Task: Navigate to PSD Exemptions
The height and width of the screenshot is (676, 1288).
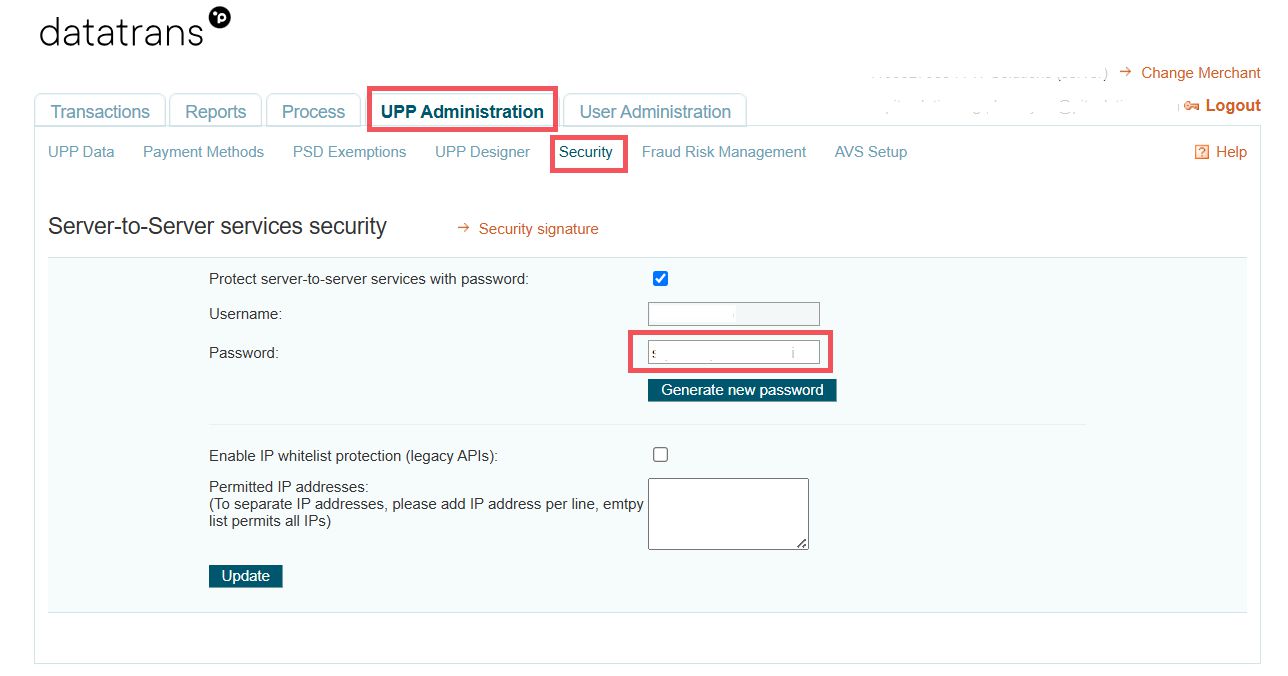Action: pyautogui.click(x=349, y=152)
